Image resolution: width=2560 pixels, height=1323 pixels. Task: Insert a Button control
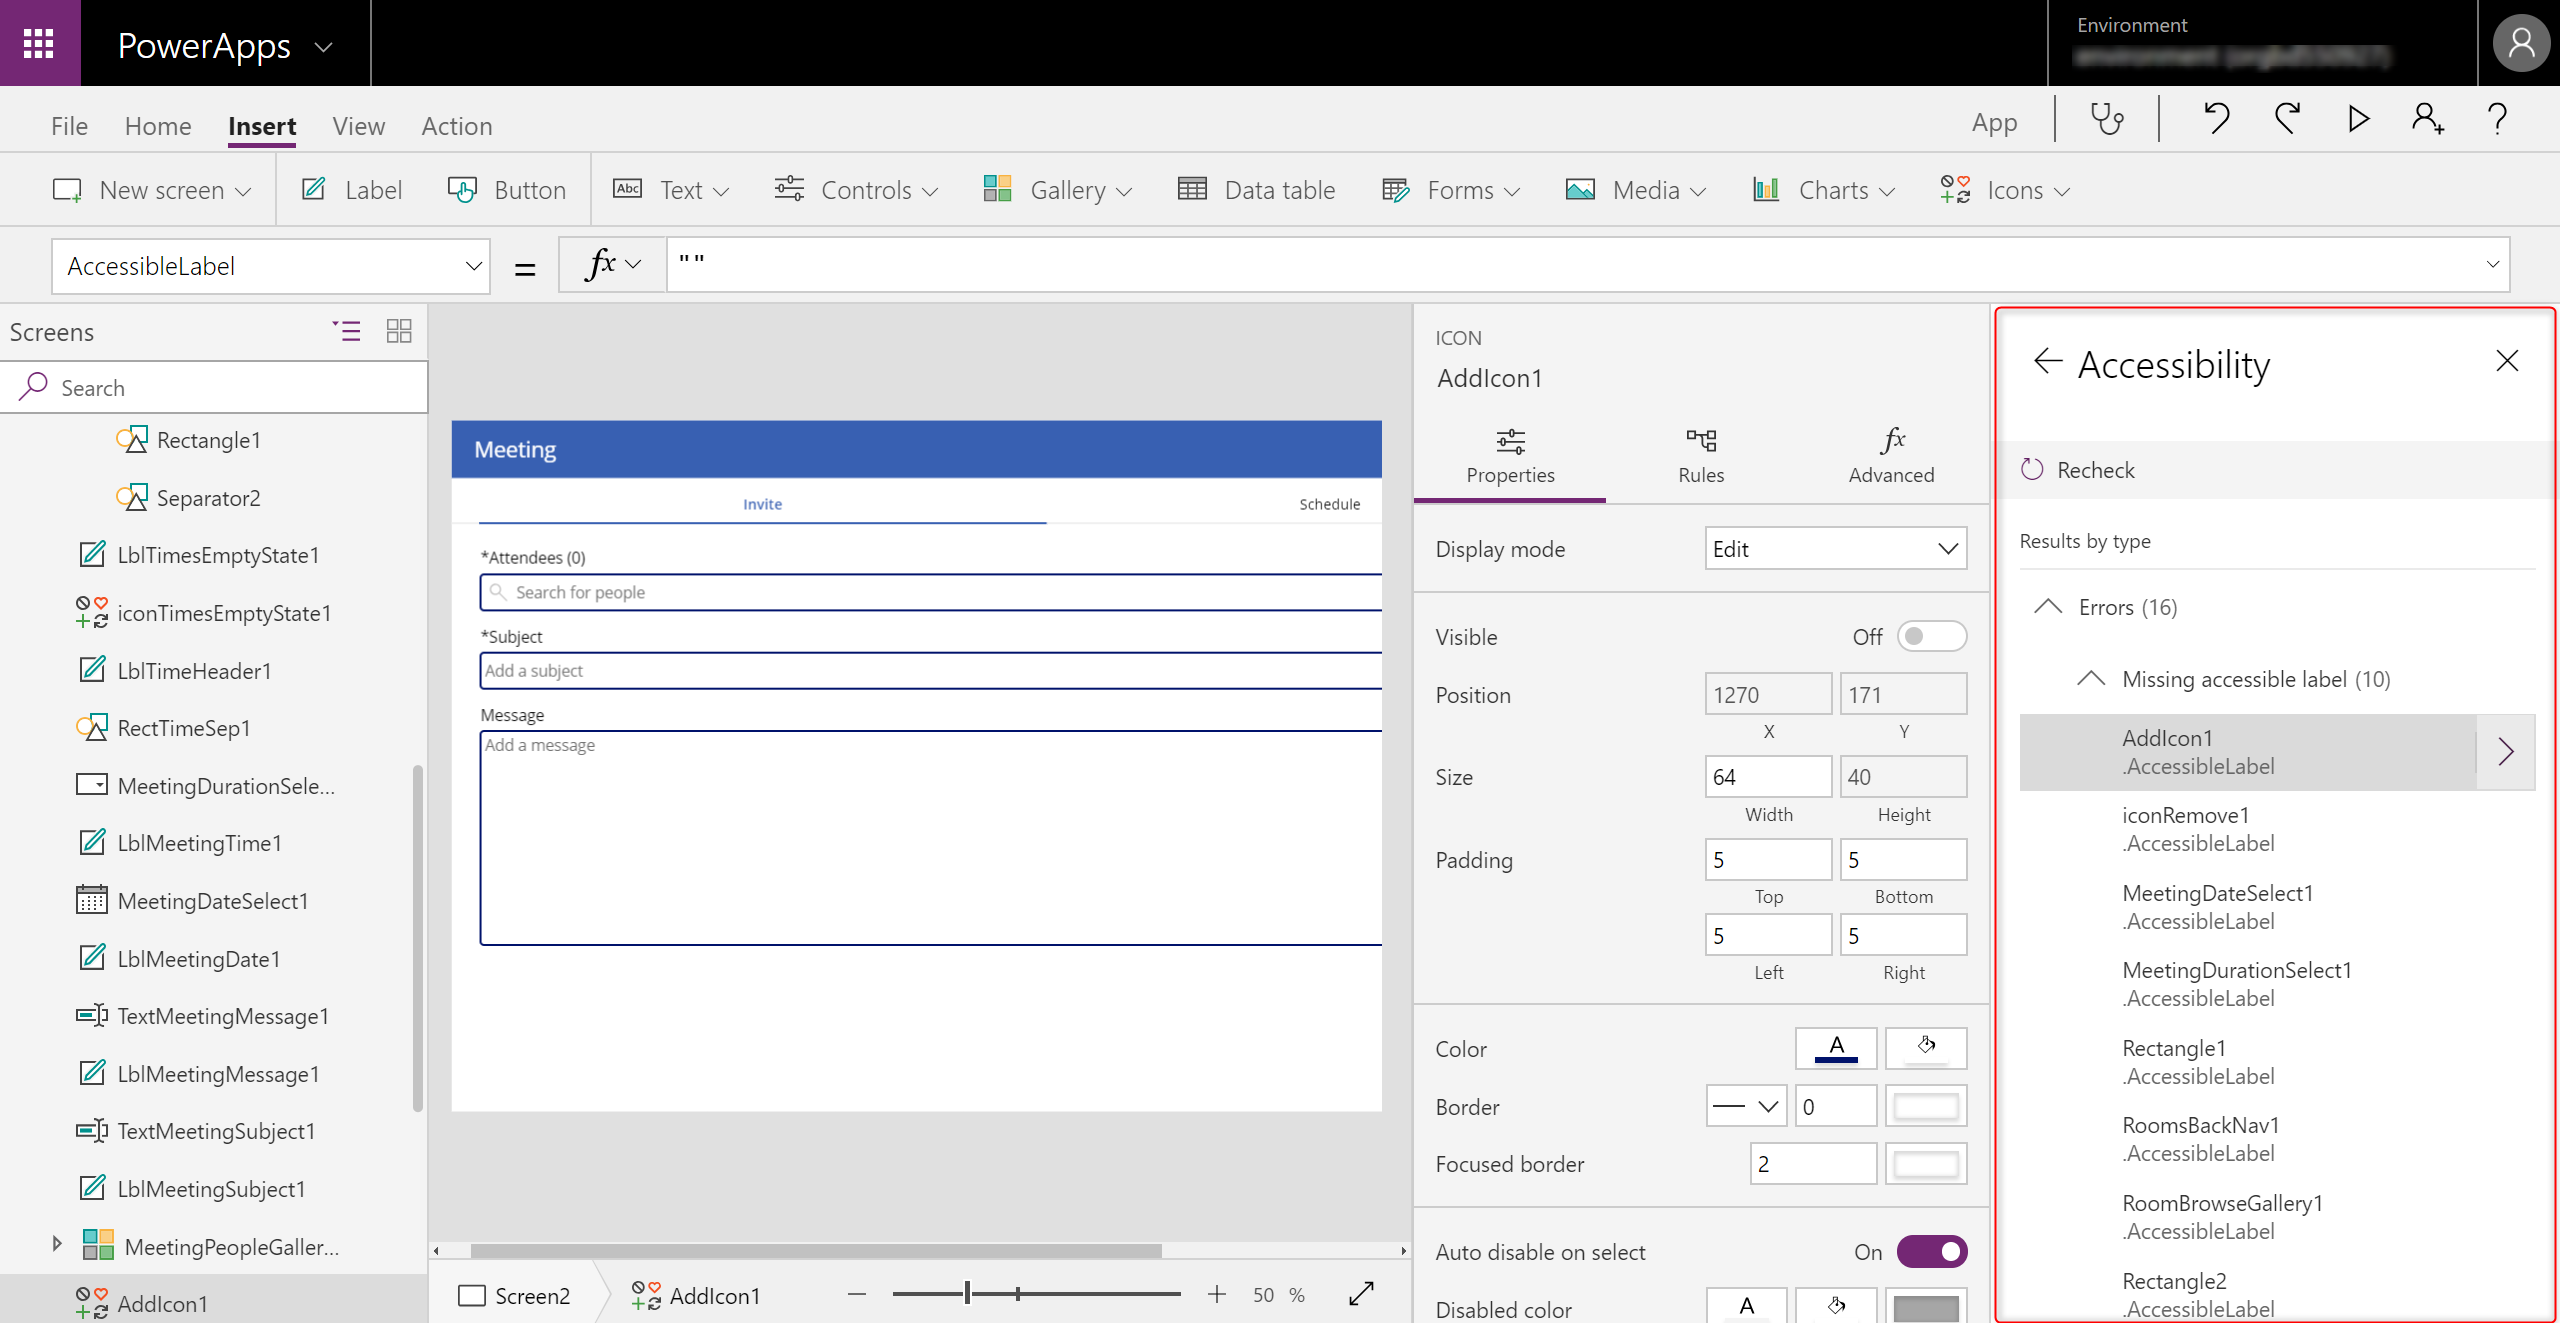pos(507,190)
